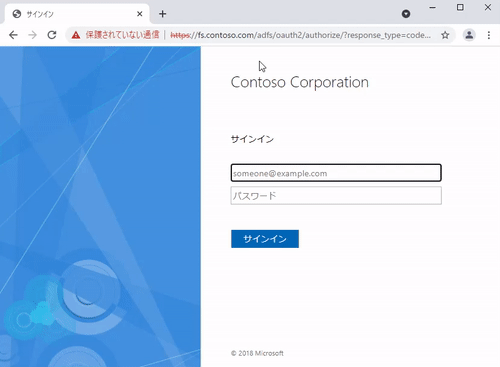Close the browser window
This screenshot has width=500, height=367.
click(488, 7)
